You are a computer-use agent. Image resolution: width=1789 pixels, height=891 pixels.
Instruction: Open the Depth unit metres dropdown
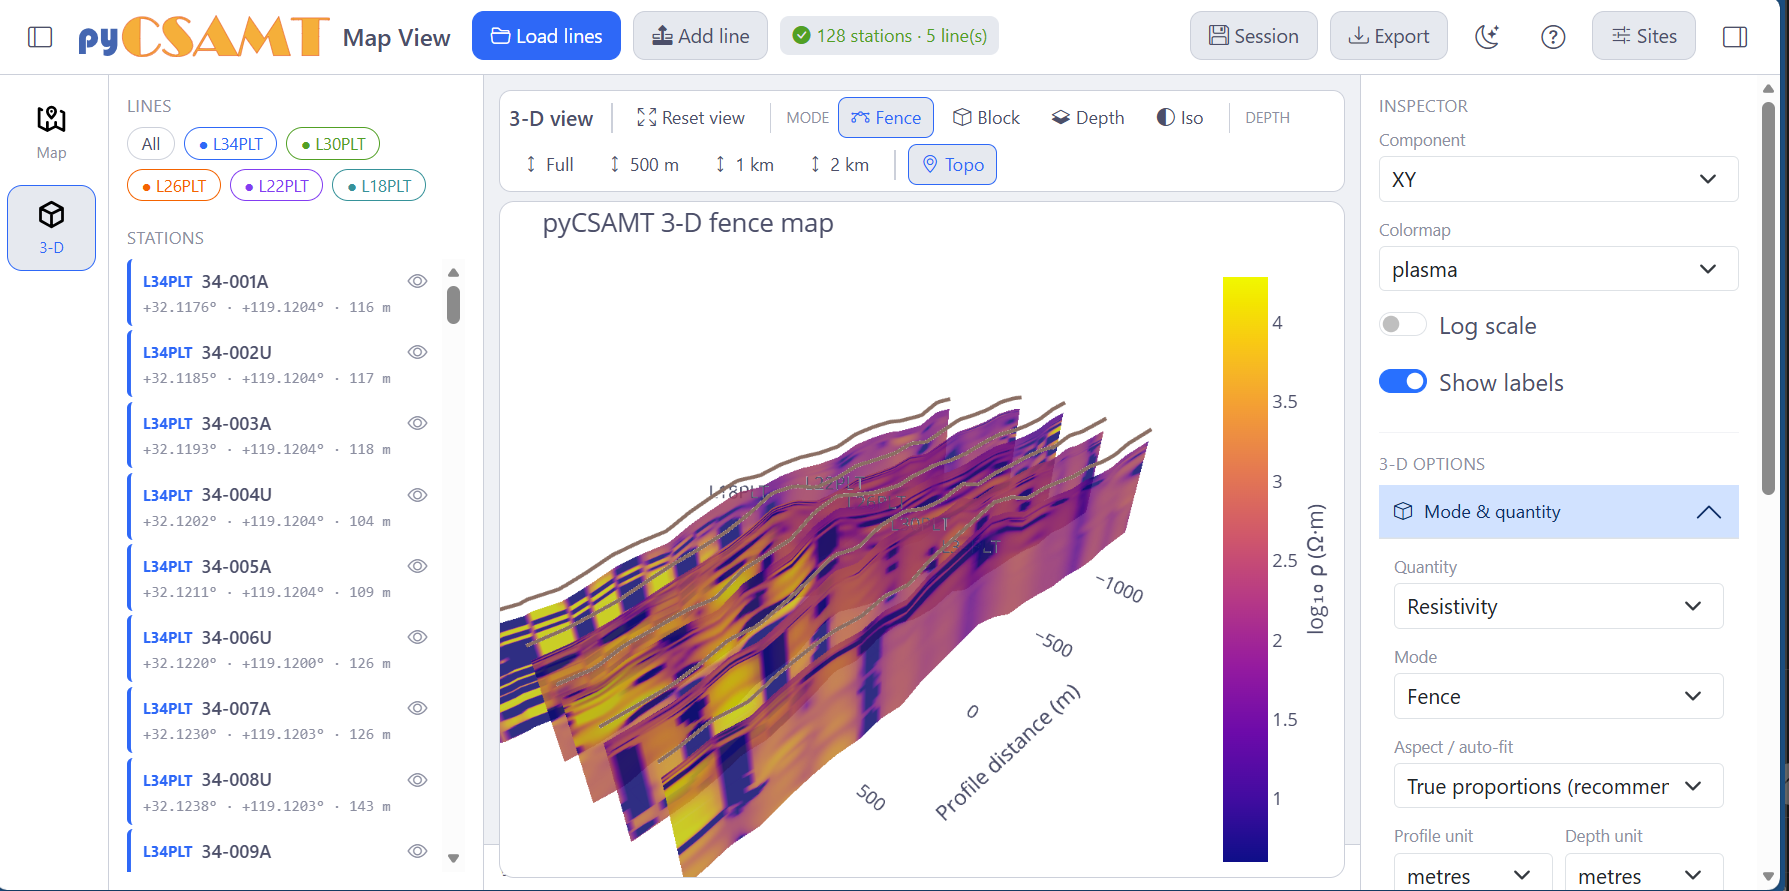(x=1643, y=875)
